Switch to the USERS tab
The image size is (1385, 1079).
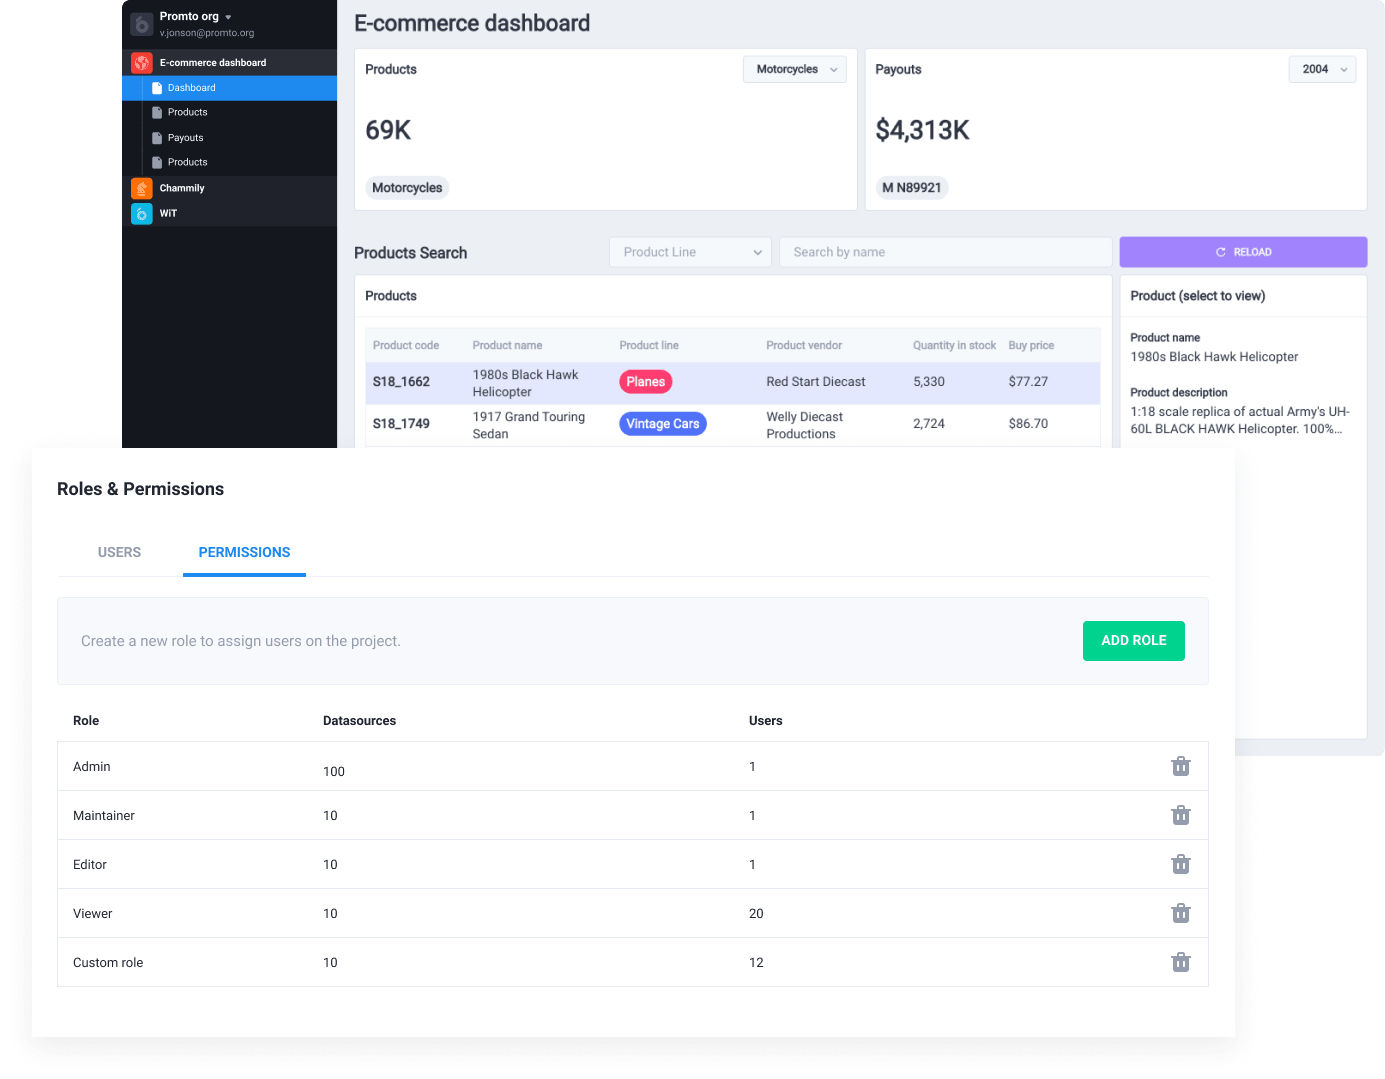(119, 552)
